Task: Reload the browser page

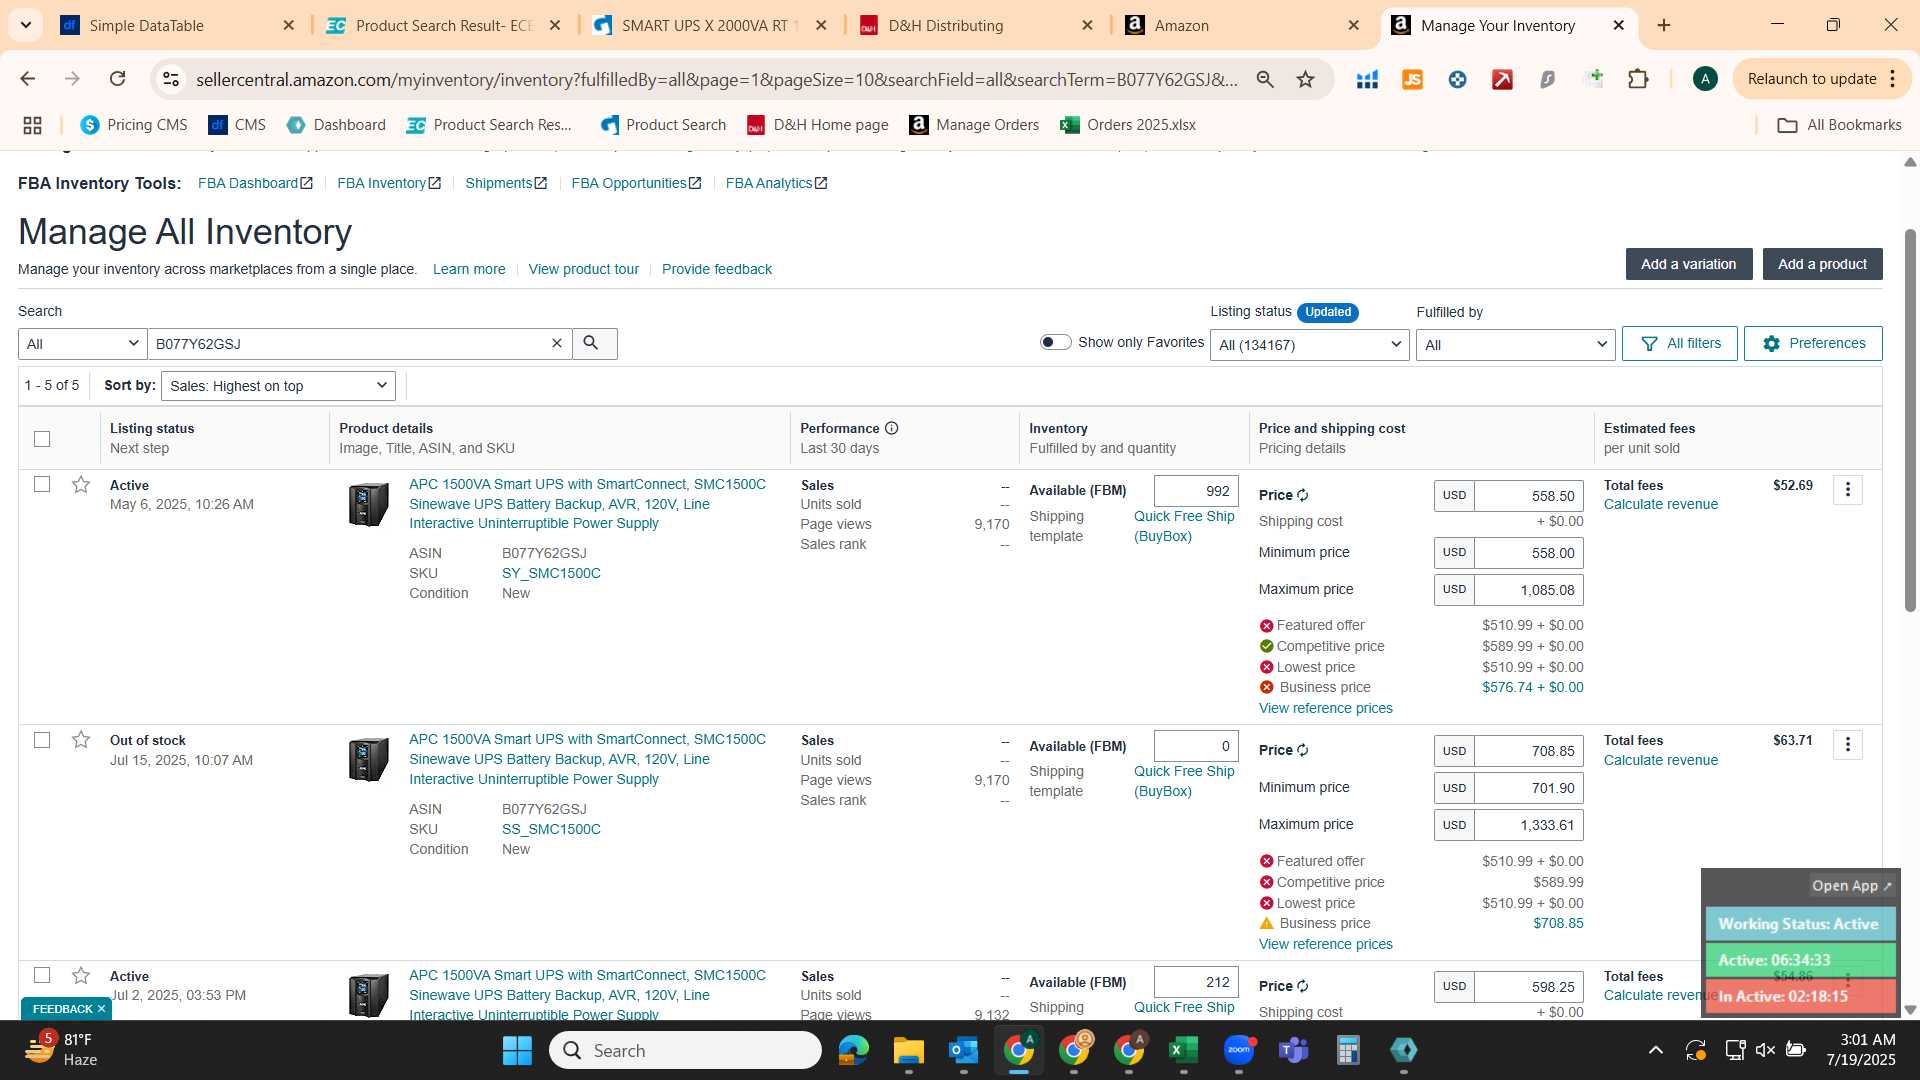Action: click(117, 79)
